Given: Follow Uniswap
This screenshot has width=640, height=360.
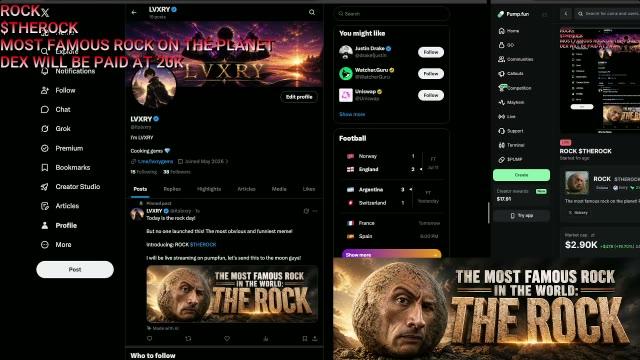Looking at the screenshot, I should 431,96.
